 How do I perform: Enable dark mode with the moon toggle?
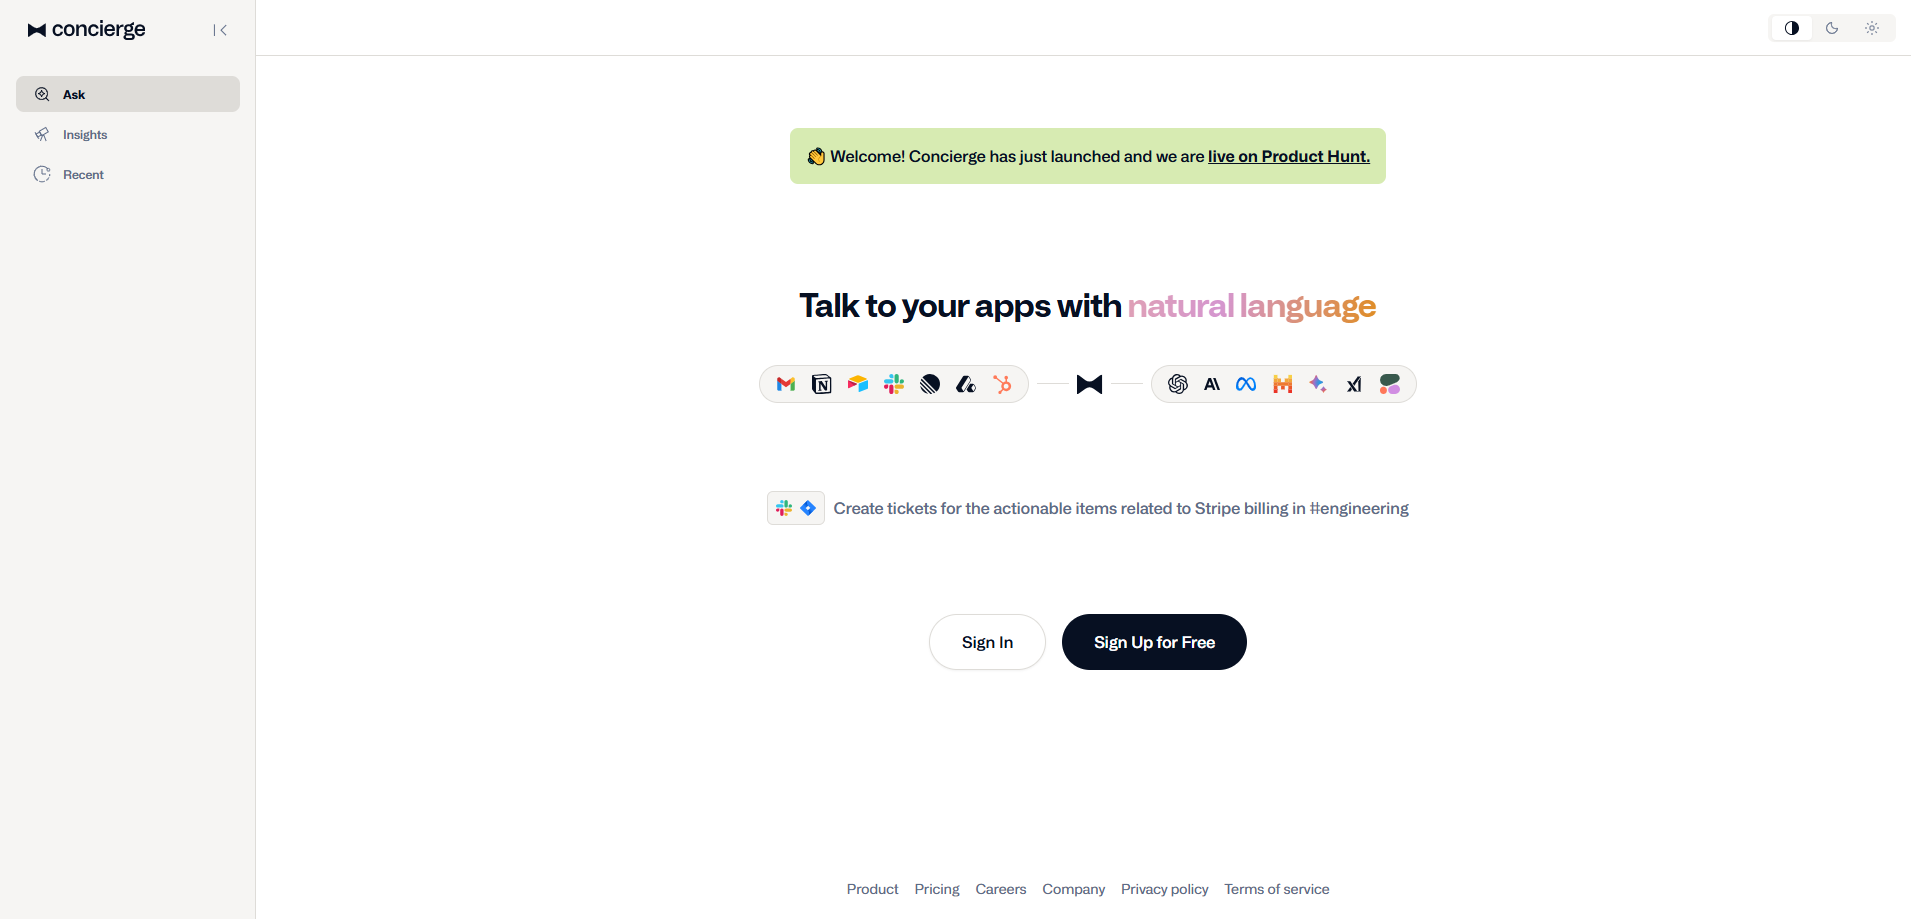(1832, 28)
